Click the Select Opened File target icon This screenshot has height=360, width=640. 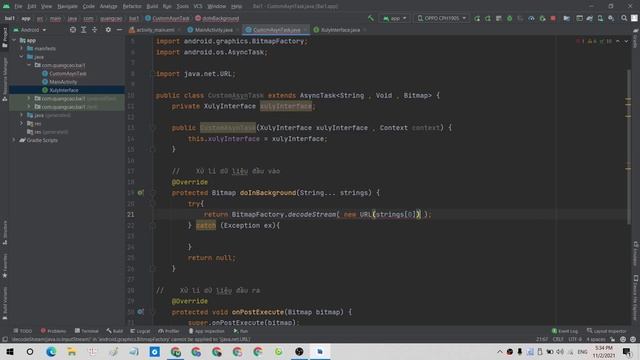(x=73, y=30)
